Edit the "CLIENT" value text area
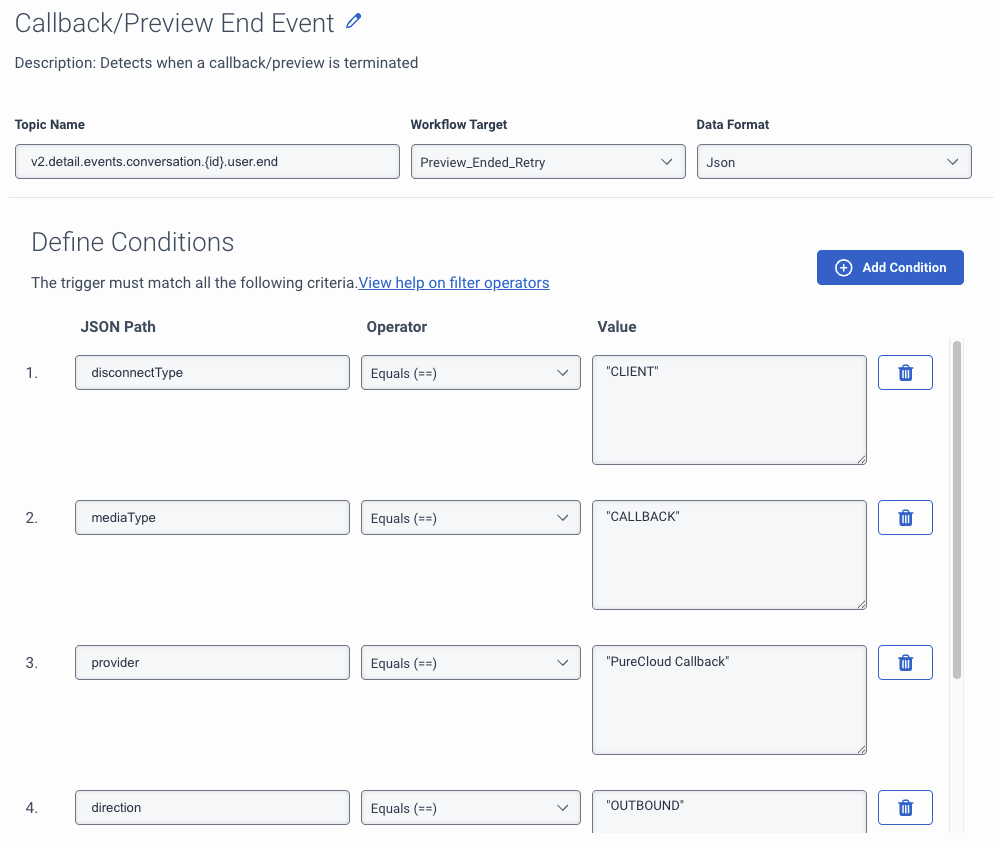The width and height of the screenshot is (994, 842). 729,410
